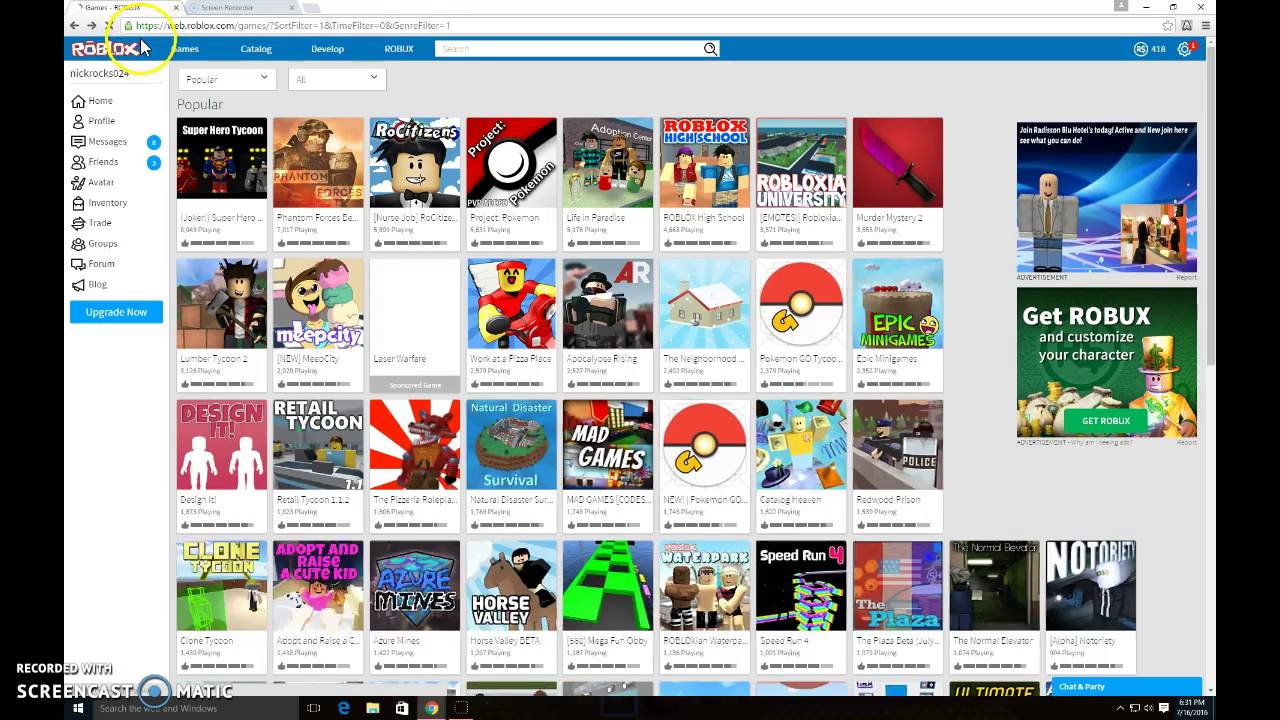1280x720 pixels.
Task: Open the Chrome menu icon
Action: 1206,25
